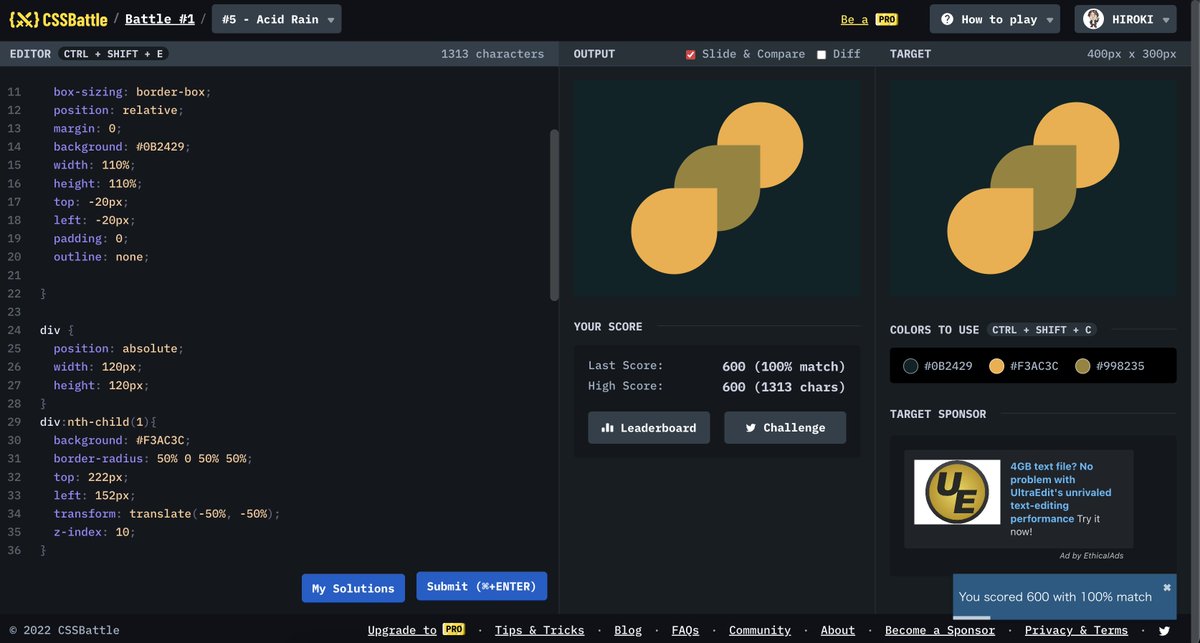
Task: Click the UltraEdit sponsor ad text
Action: coord(1062,499)
